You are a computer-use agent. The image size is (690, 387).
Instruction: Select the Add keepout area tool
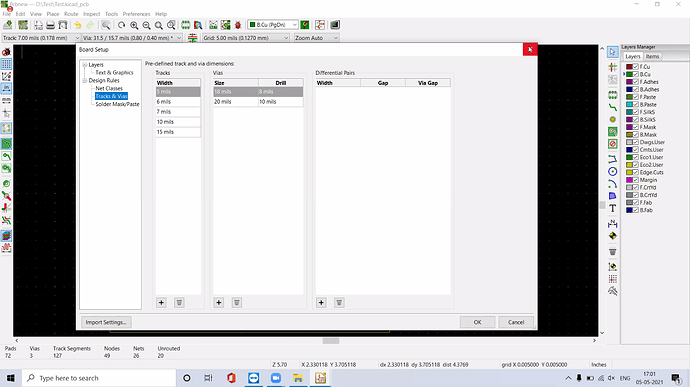click(x=613, y=144)
